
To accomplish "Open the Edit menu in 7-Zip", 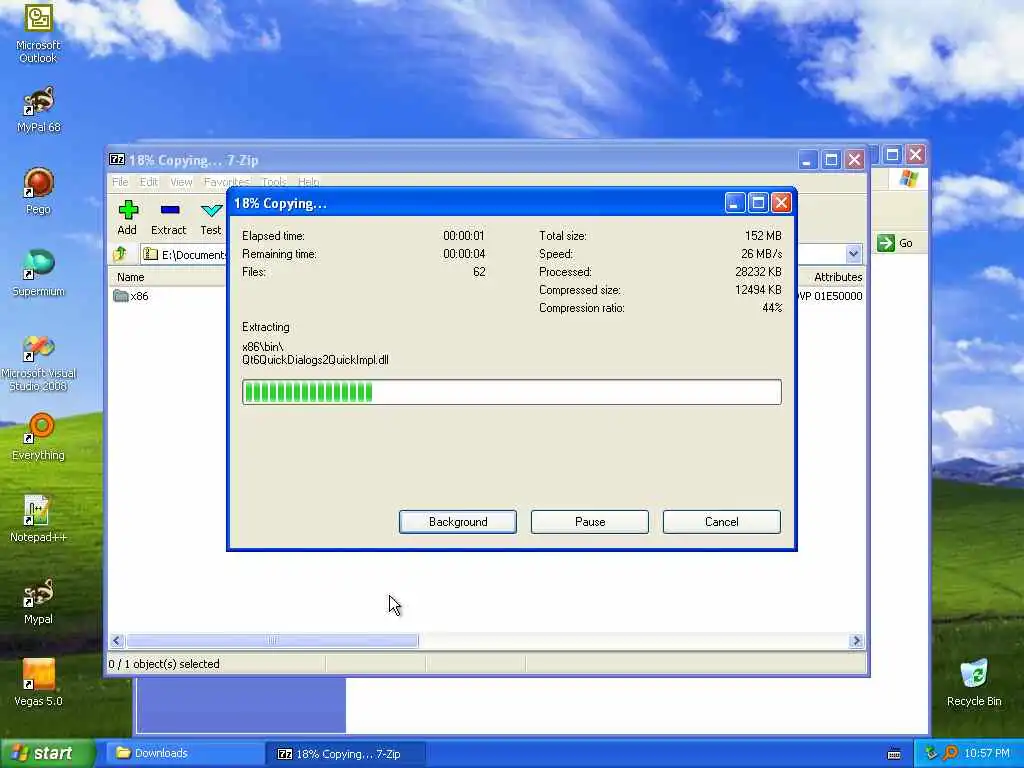I will coord(148,182).
